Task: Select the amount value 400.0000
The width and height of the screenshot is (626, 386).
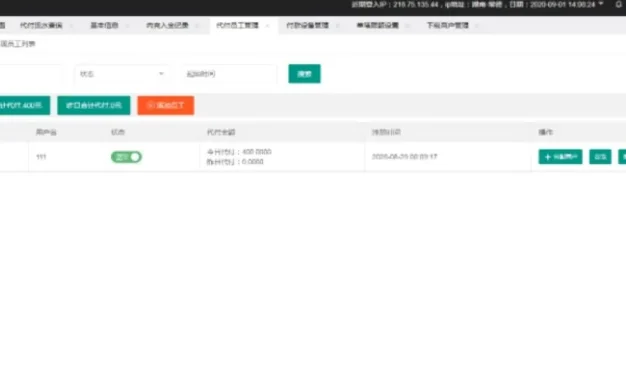Action: coord(257,152)
